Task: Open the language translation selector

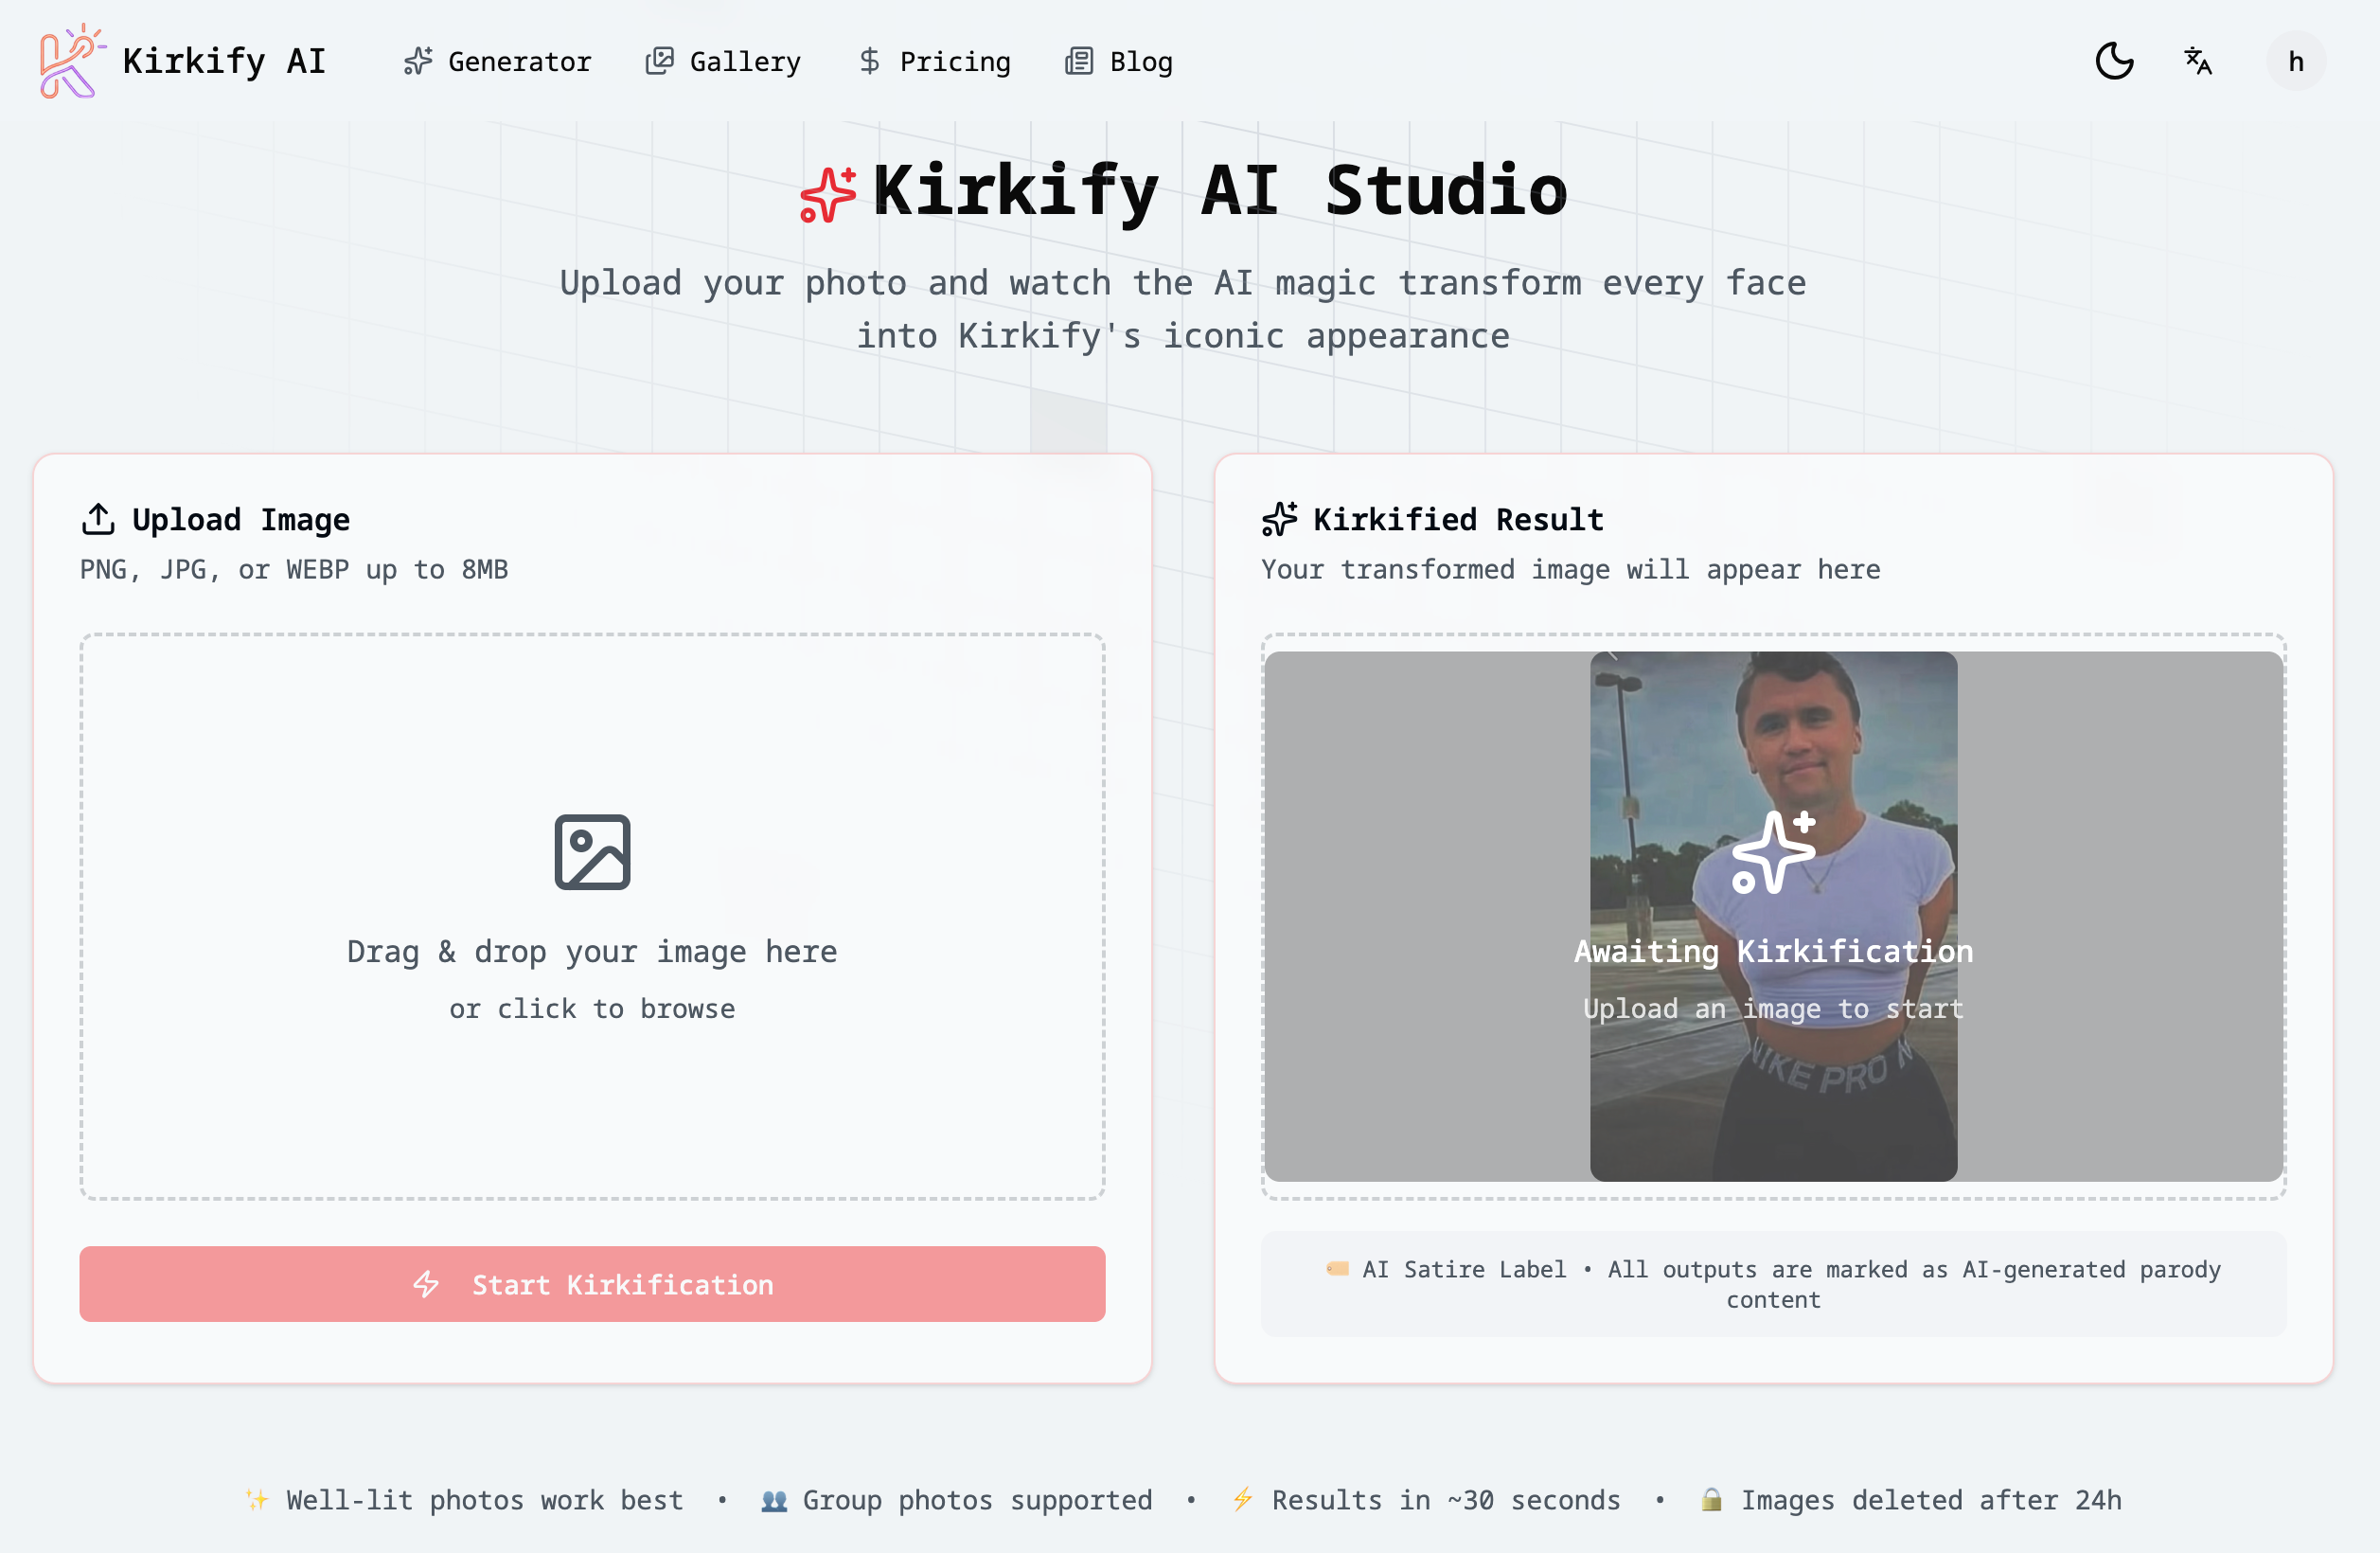Action: 2198,61
